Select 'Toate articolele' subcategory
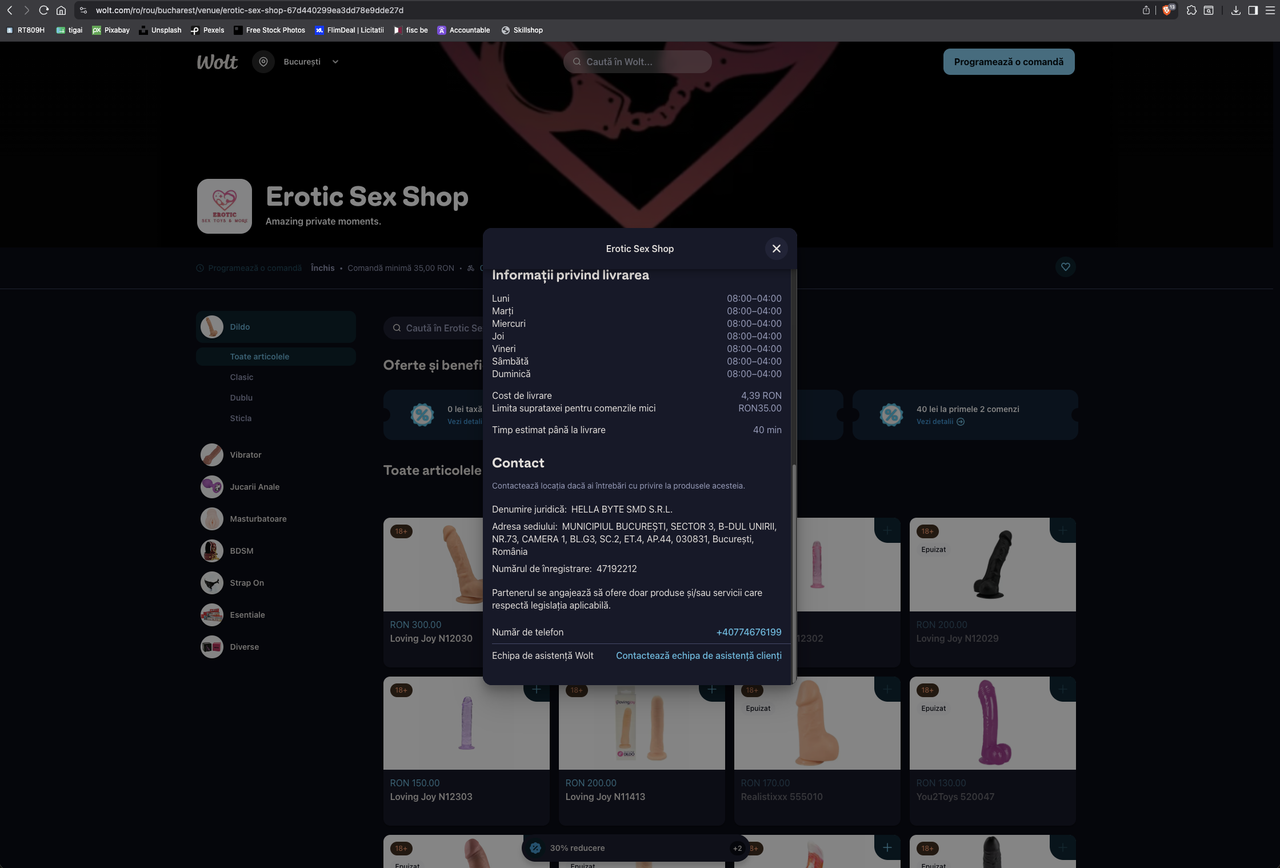1280x868 pixels. pos(276,357)
